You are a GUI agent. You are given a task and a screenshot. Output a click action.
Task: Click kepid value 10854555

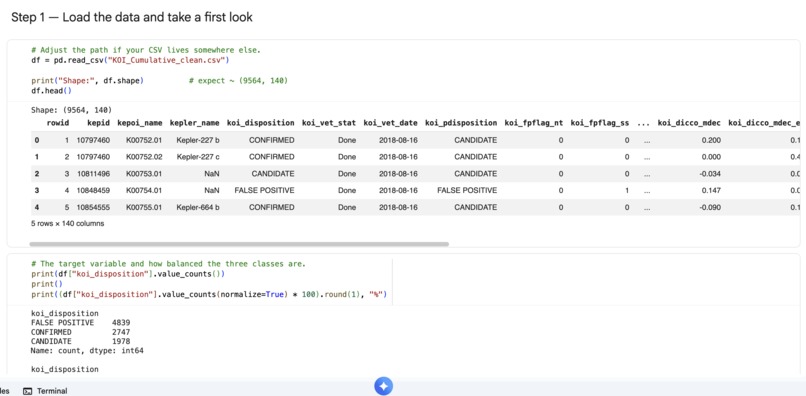(x=93, y=207)
